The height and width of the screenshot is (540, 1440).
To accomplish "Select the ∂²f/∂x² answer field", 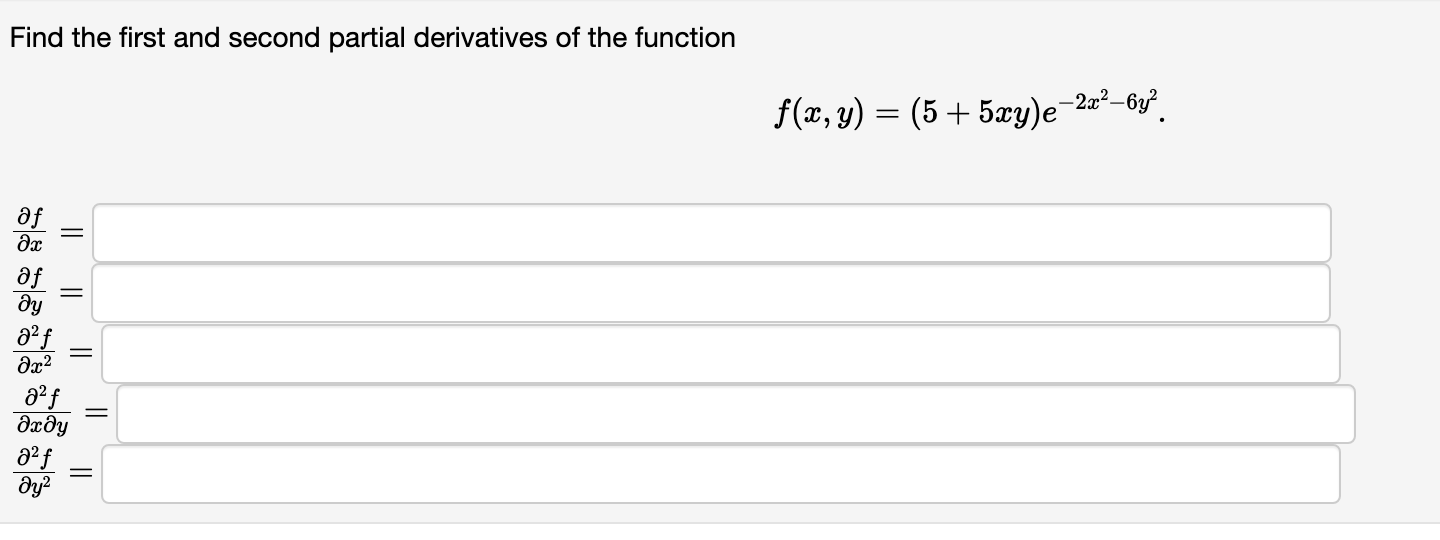I will coord(720,354).
